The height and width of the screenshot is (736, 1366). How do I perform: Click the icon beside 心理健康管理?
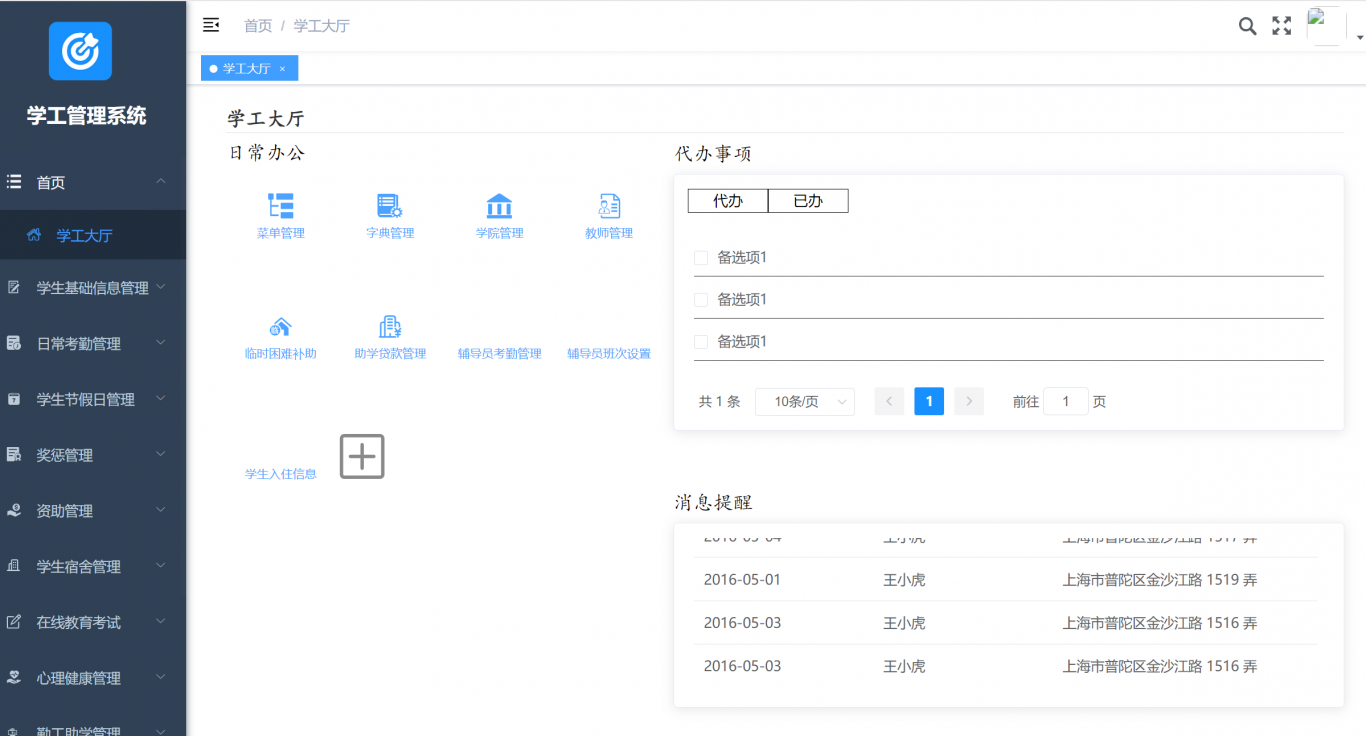[14, 678]
